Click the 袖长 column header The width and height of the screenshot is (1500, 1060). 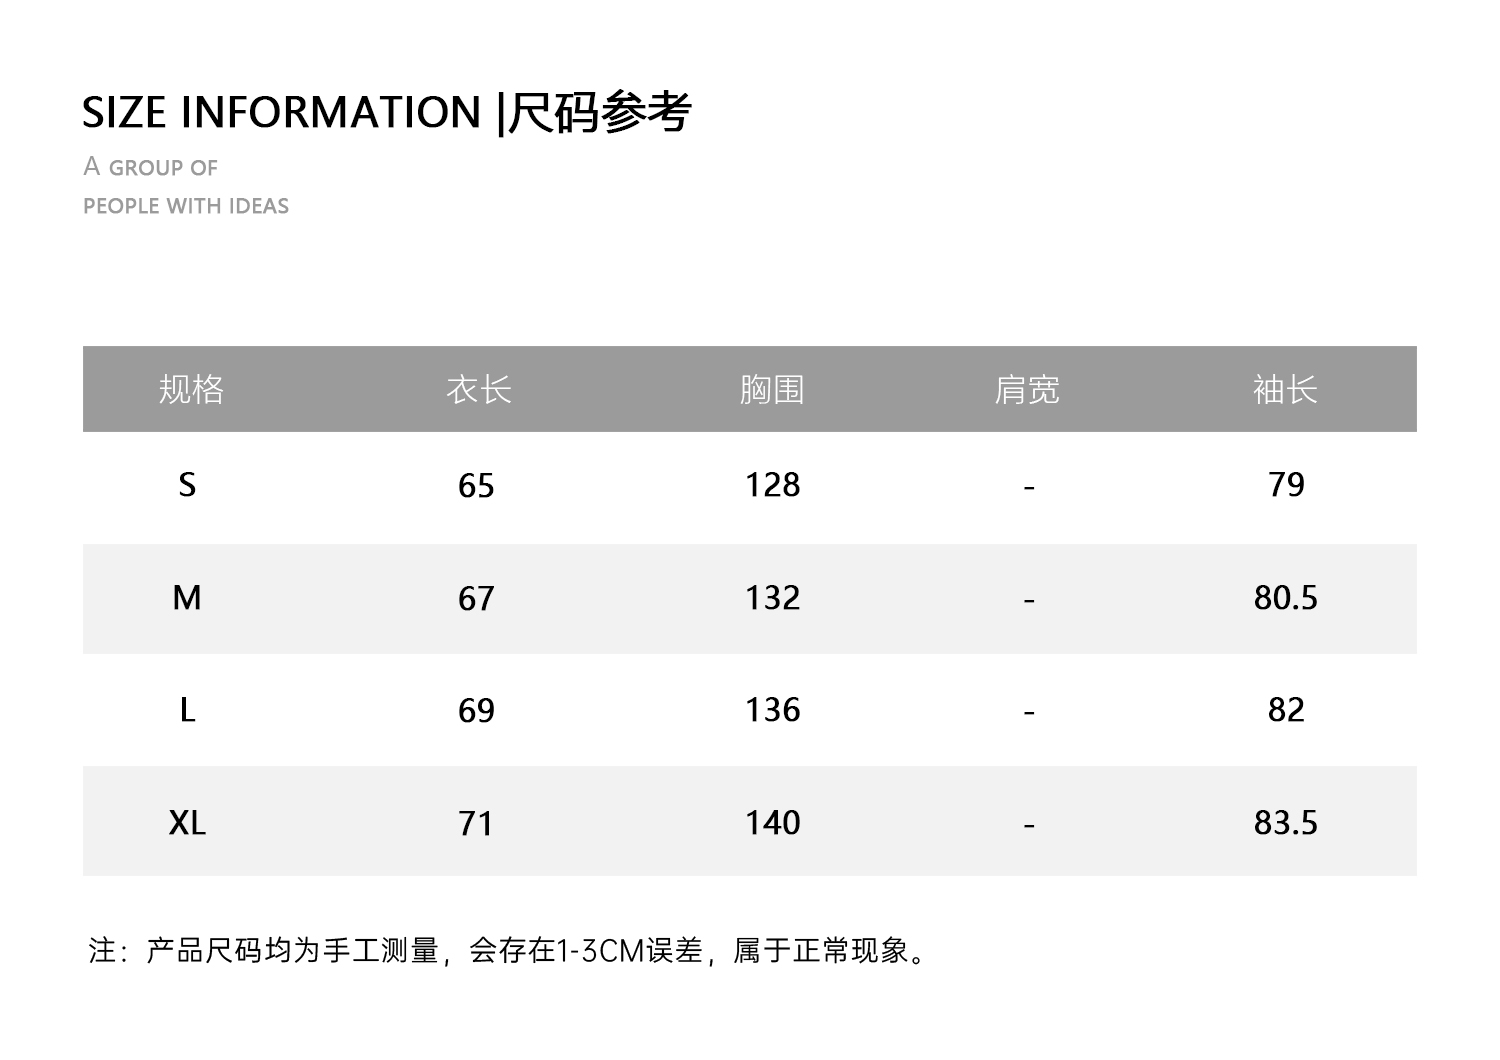[1285, 389]
